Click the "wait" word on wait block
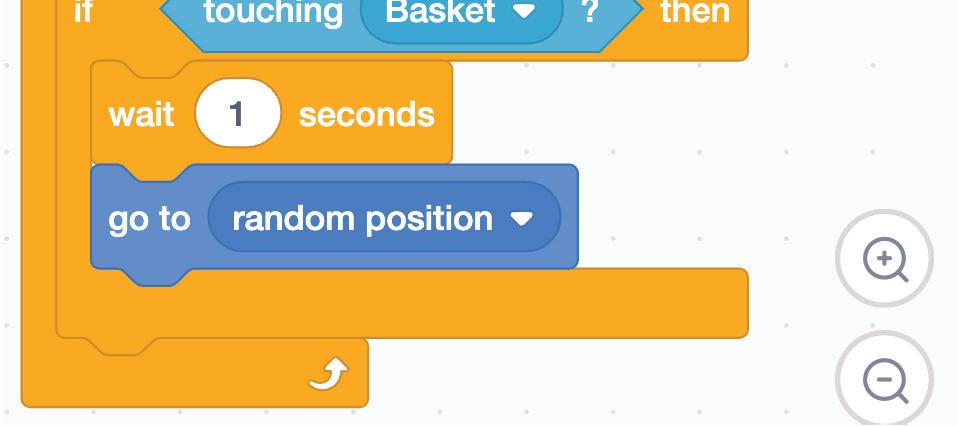 click(x=141, y=114)
